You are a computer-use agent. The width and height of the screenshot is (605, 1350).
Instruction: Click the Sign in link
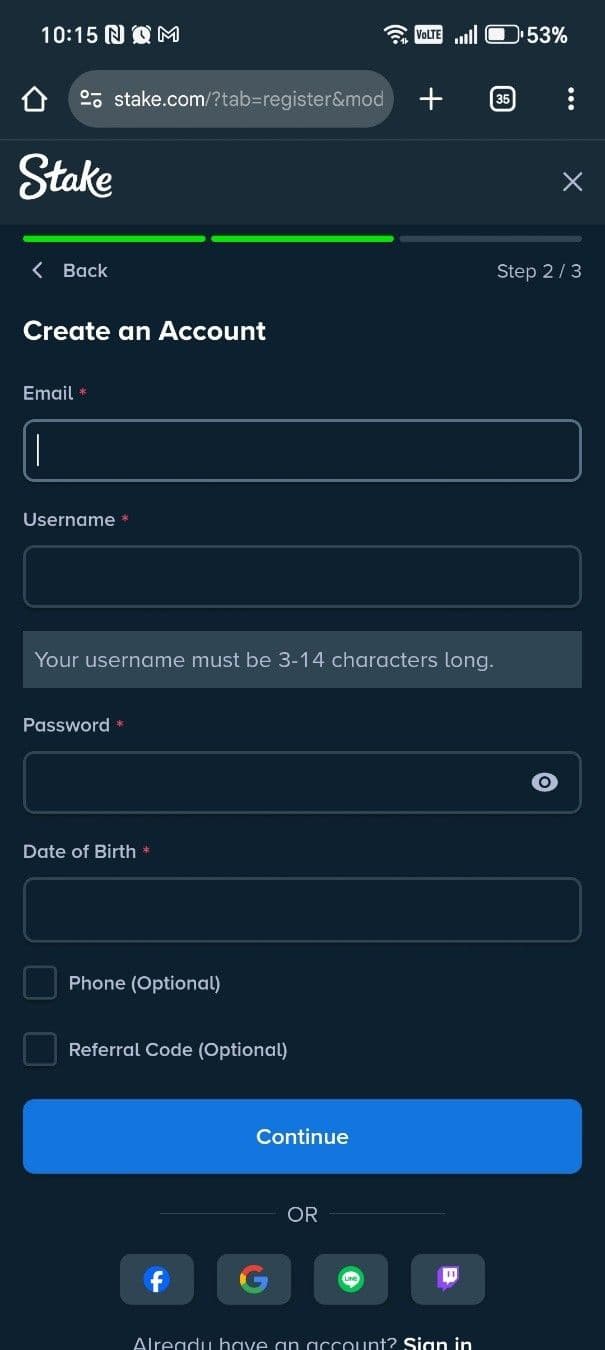point(437,1343)
